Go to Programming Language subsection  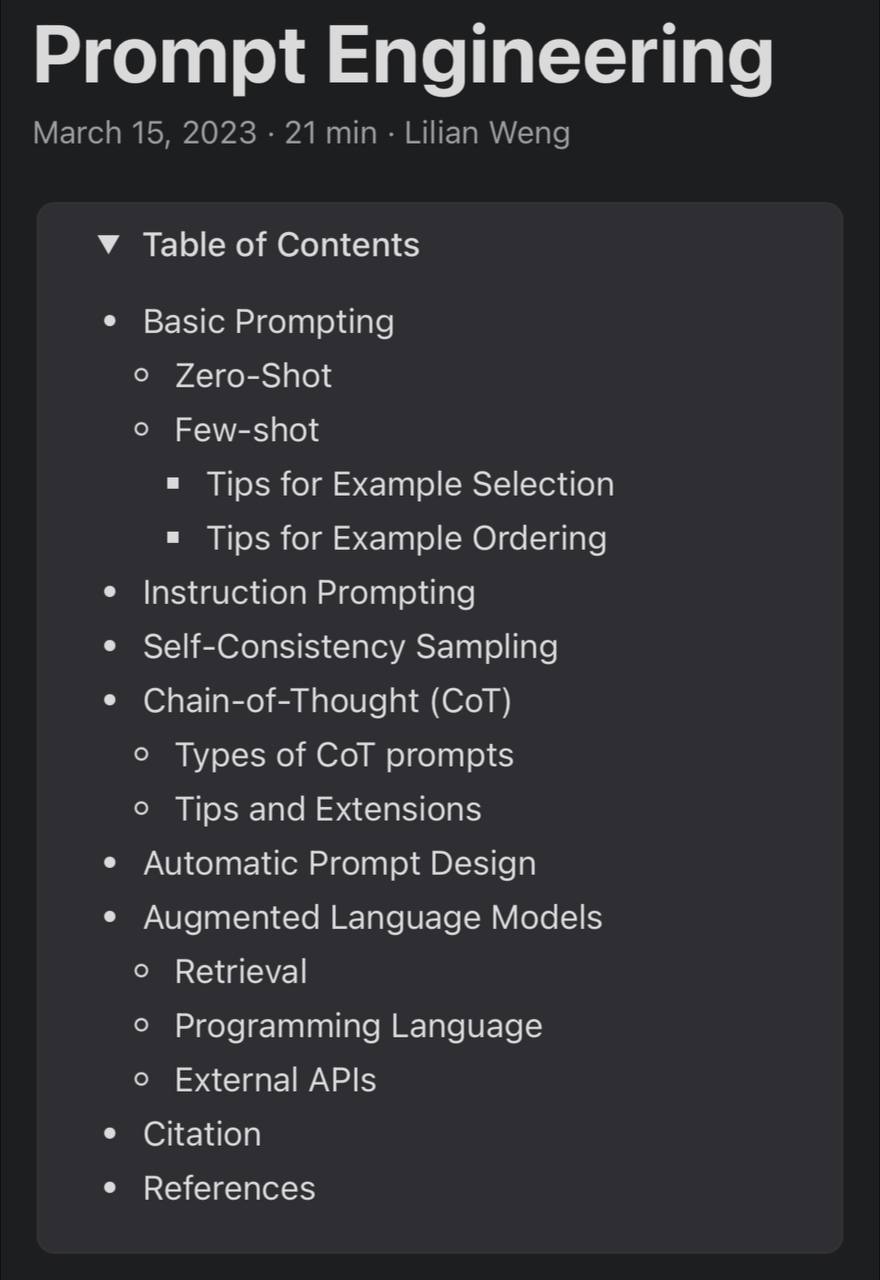[x=358, y=1026]
